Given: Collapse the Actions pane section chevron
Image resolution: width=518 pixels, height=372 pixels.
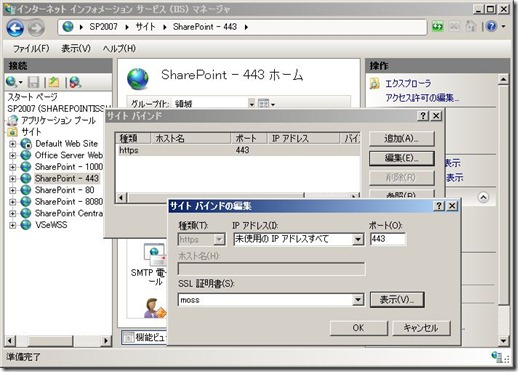Looking at the screenshot, I should click(483, 197).
